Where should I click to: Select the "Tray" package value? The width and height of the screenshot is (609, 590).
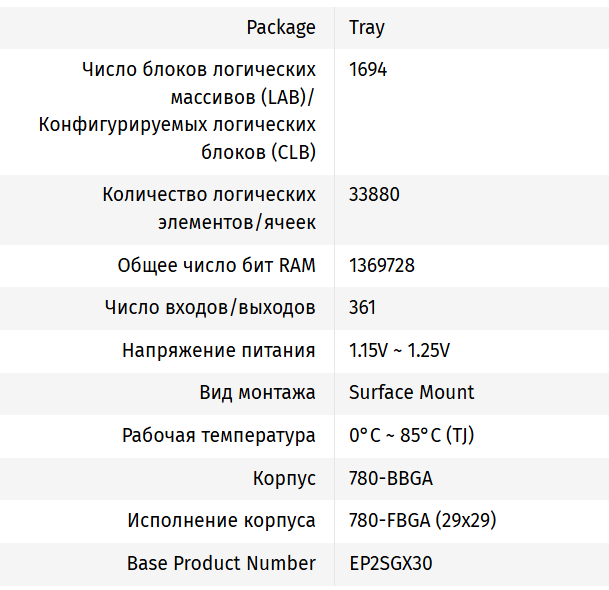367,28
